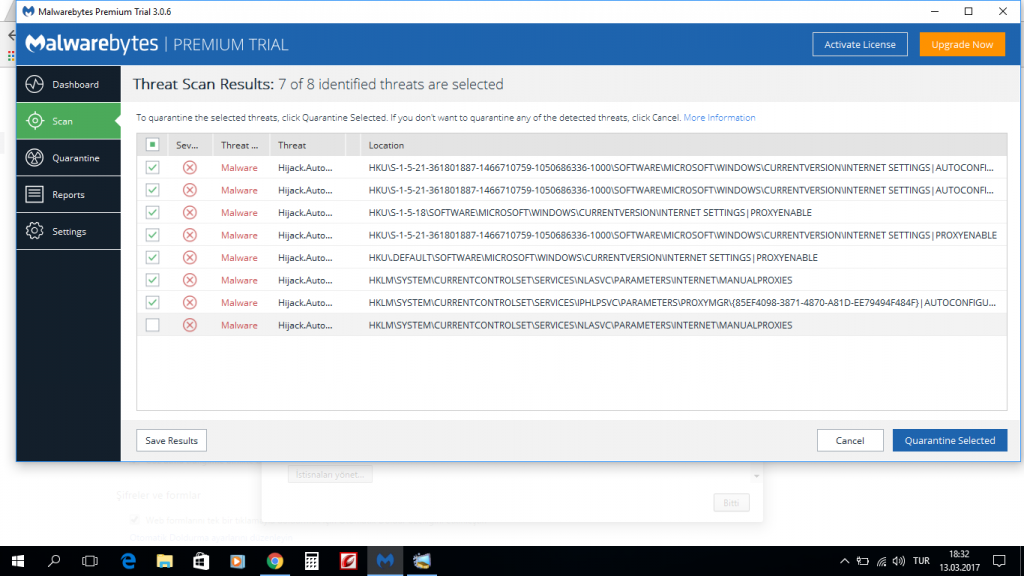
Task: Open the Windows Start menu
Action: (18, 561)
